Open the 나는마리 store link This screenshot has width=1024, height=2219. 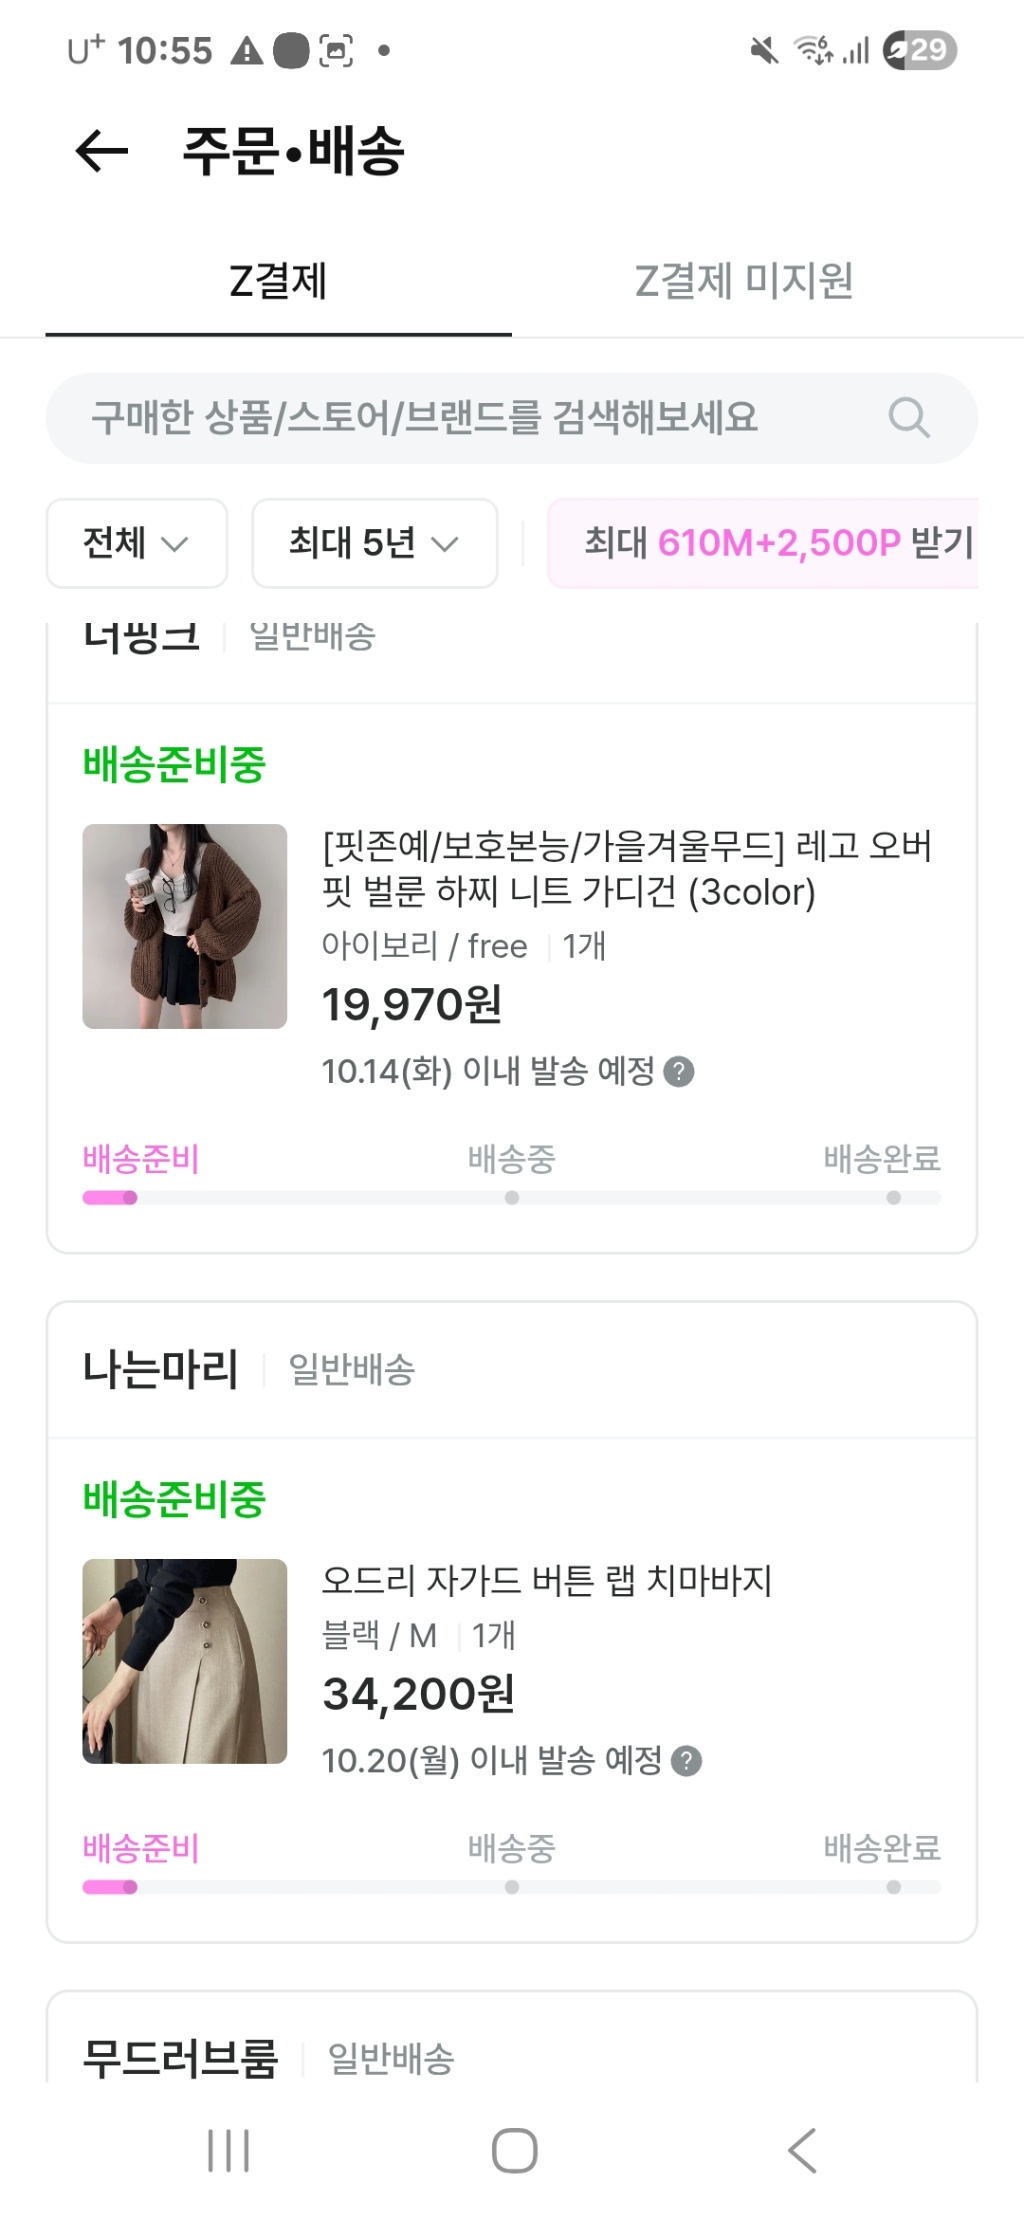pyautogui.click(x=160, y=1369)
